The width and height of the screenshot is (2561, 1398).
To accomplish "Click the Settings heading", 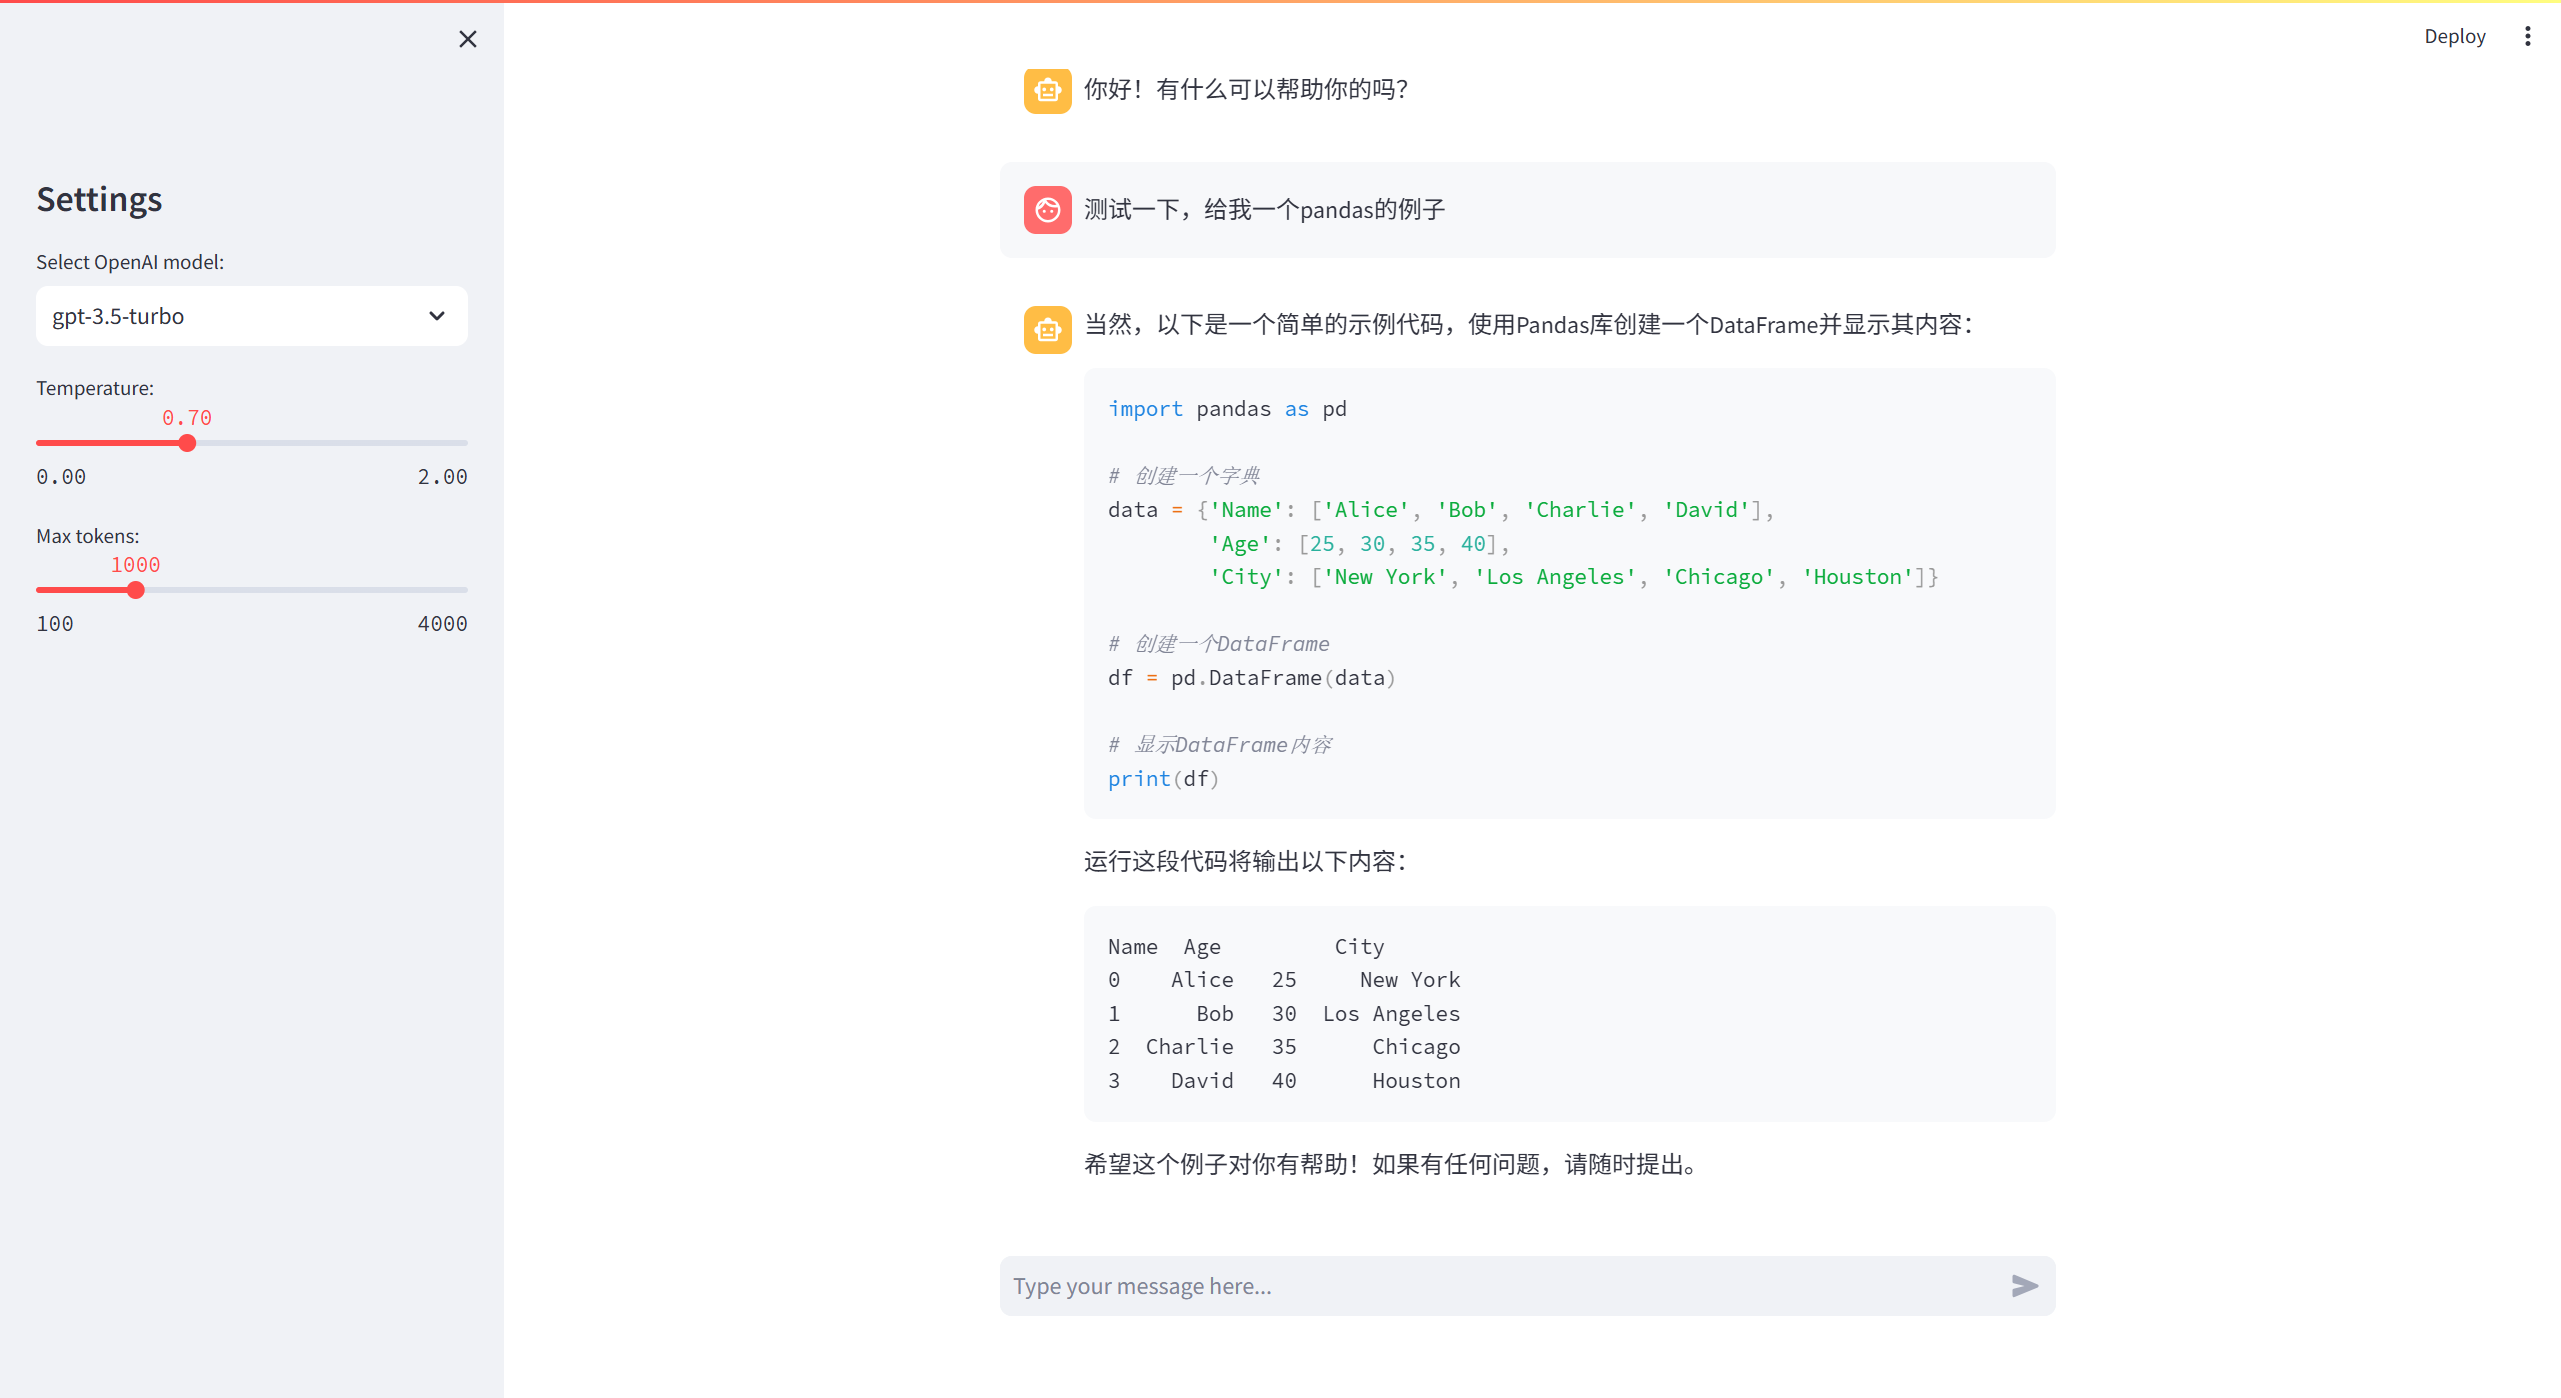I will tap(99, 199).
